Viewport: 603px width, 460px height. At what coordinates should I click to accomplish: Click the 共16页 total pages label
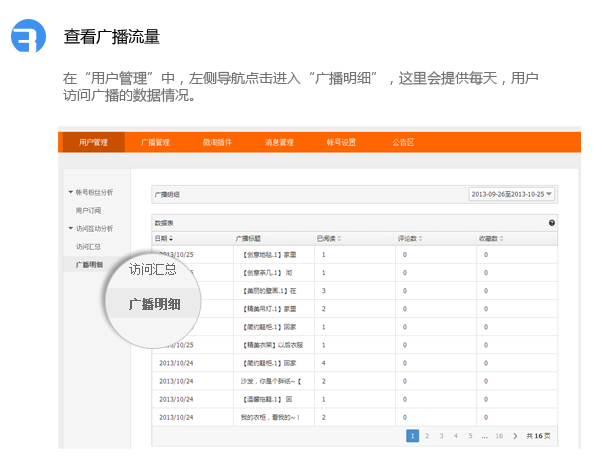point(538,436)
